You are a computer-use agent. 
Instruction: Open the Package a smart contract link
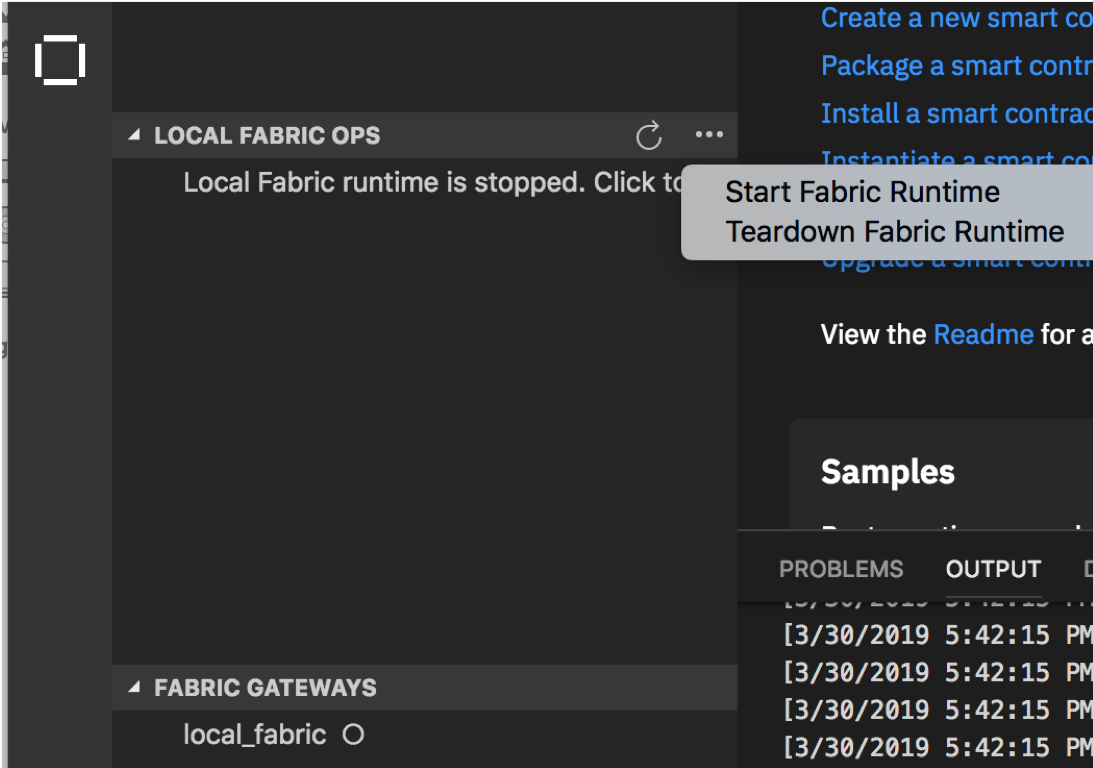956,66
